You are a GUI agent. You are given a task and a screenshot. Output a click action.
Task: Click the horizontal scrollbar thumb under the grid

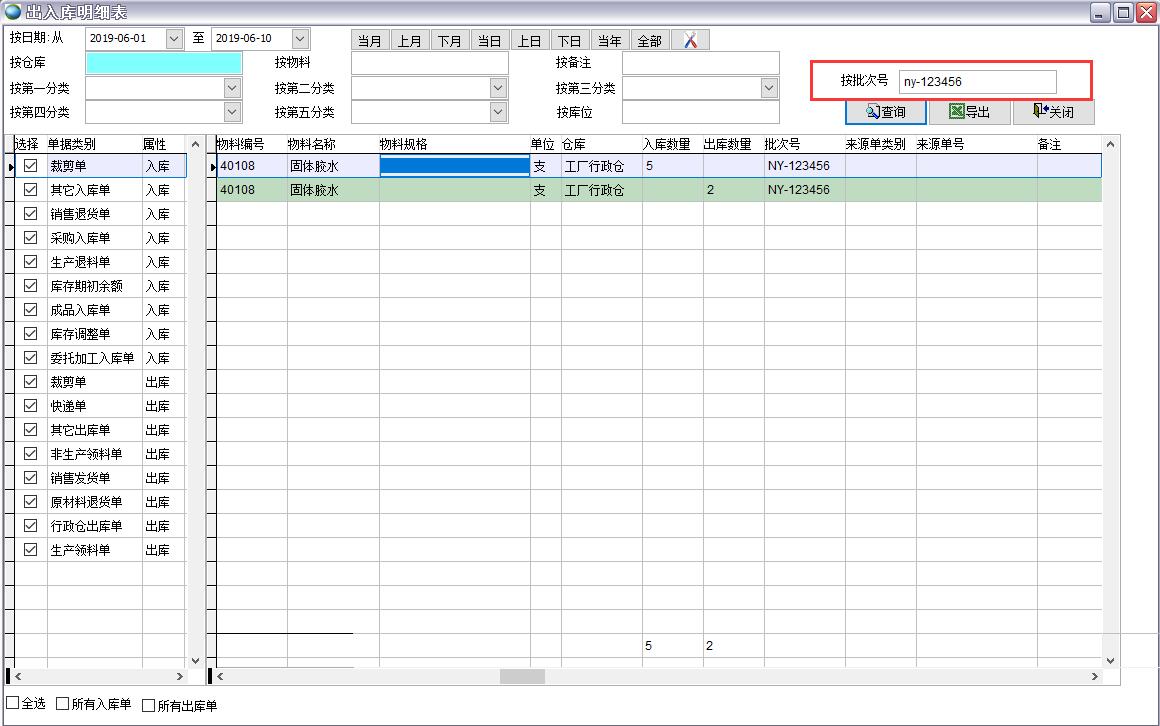[x=522, y=677]
